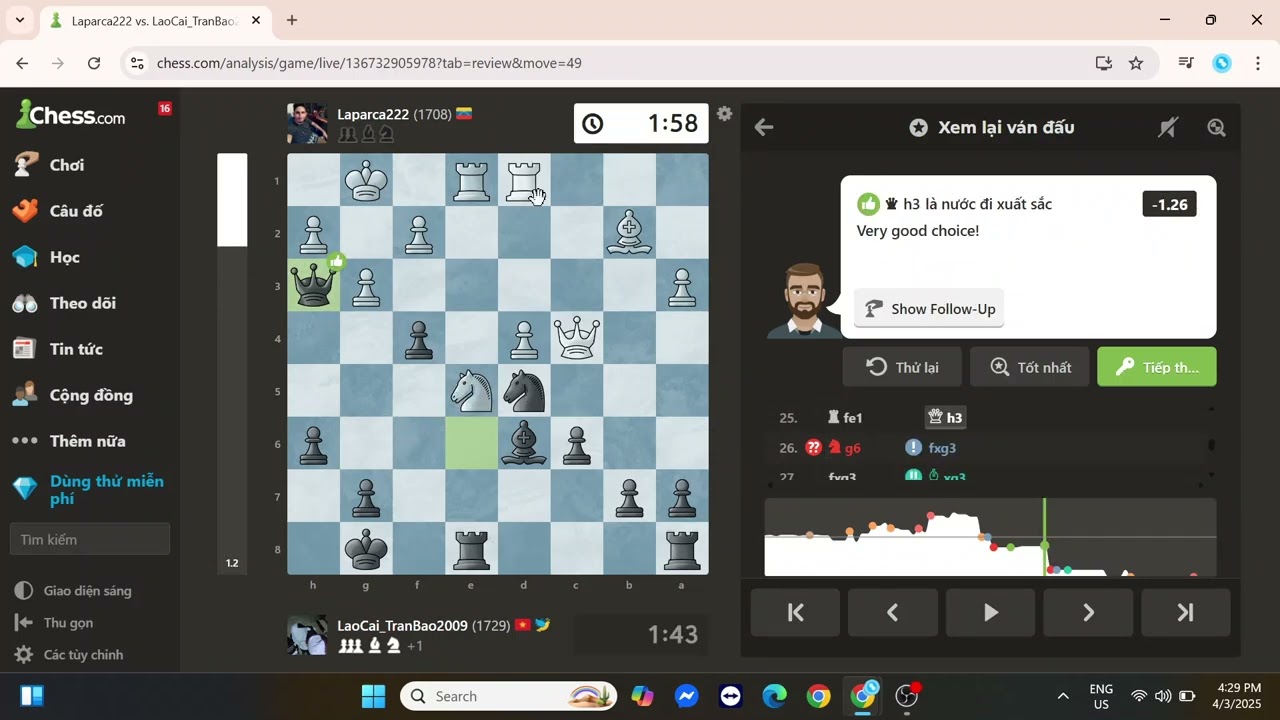The image size is (1280, 720).
Task: Click the evaluation graph timeline
Action: pyautogui.click(x=990, y=537)
